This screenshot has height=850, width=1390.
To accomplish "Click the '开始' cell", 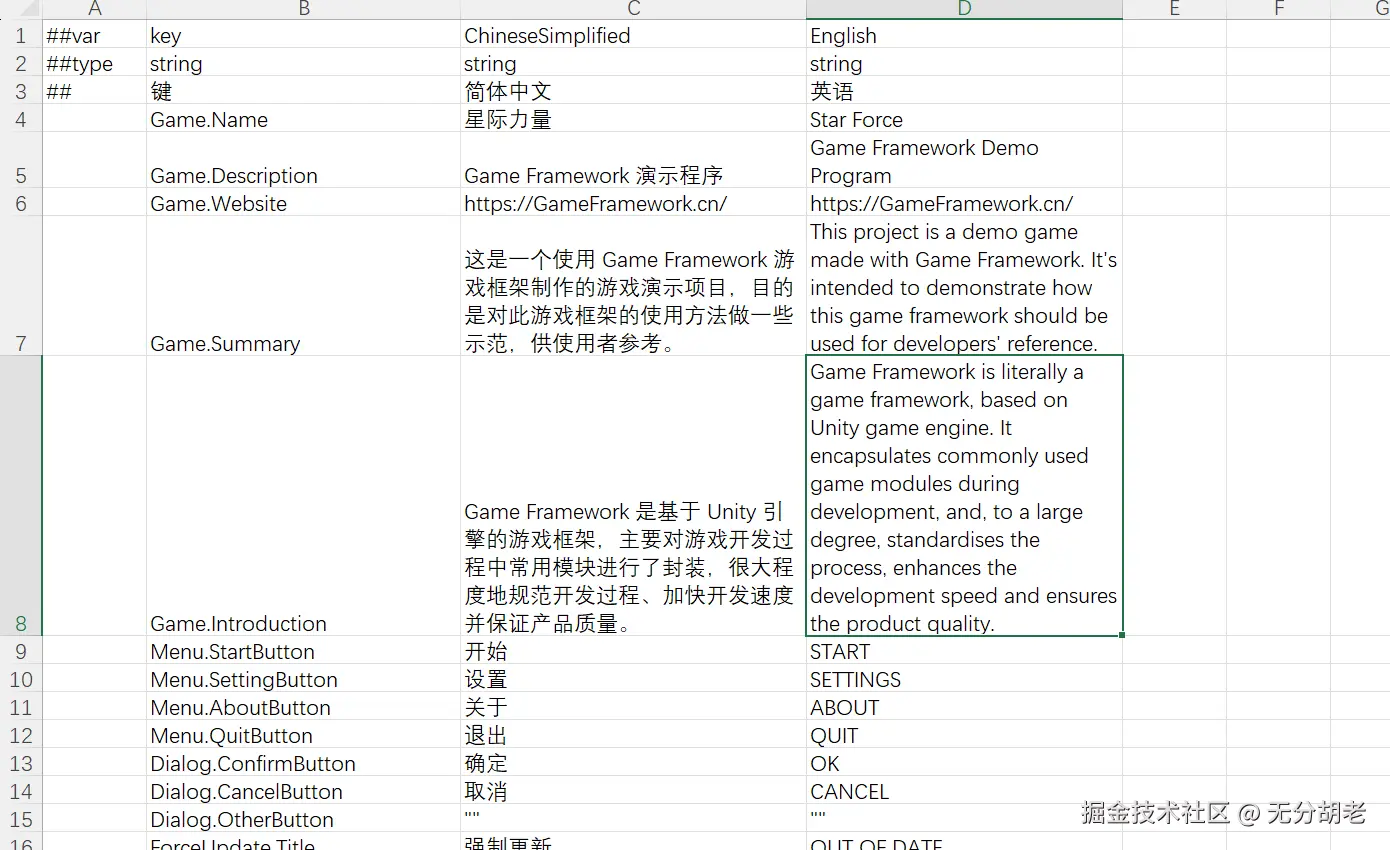I will pyautogui.click(x=633, y=651).
